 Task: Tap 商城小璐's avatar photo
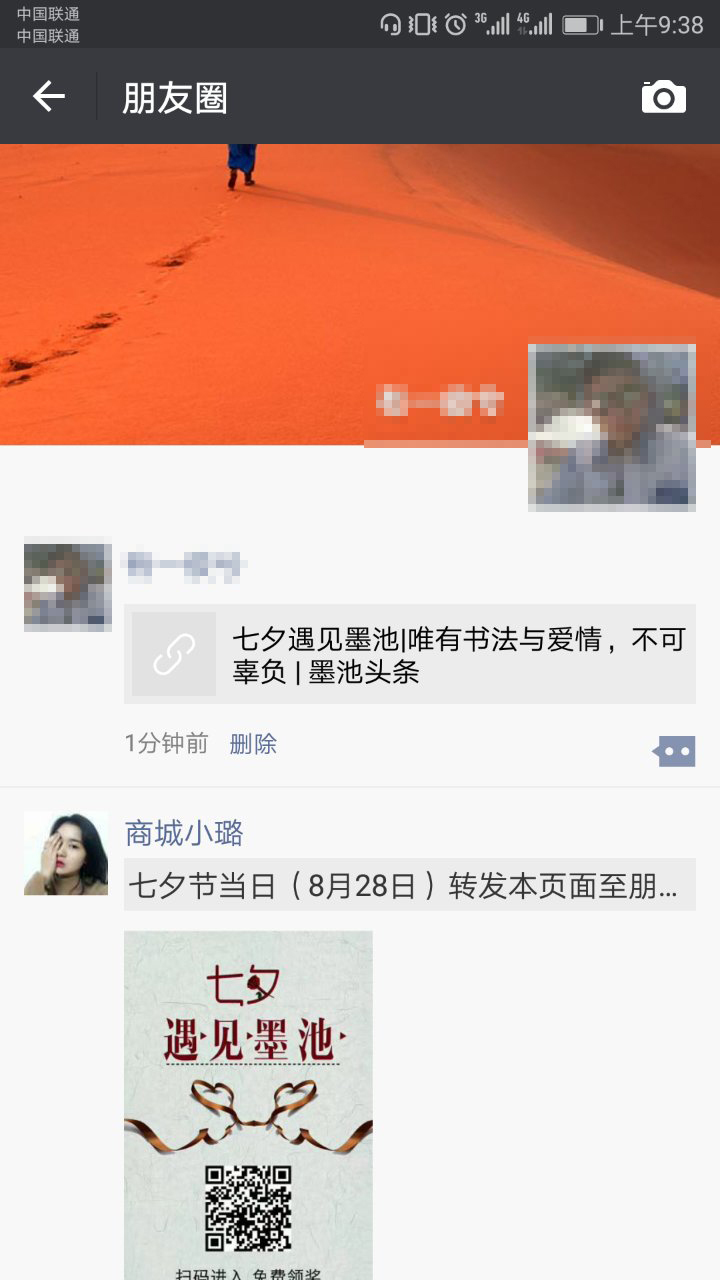point(66,853)
